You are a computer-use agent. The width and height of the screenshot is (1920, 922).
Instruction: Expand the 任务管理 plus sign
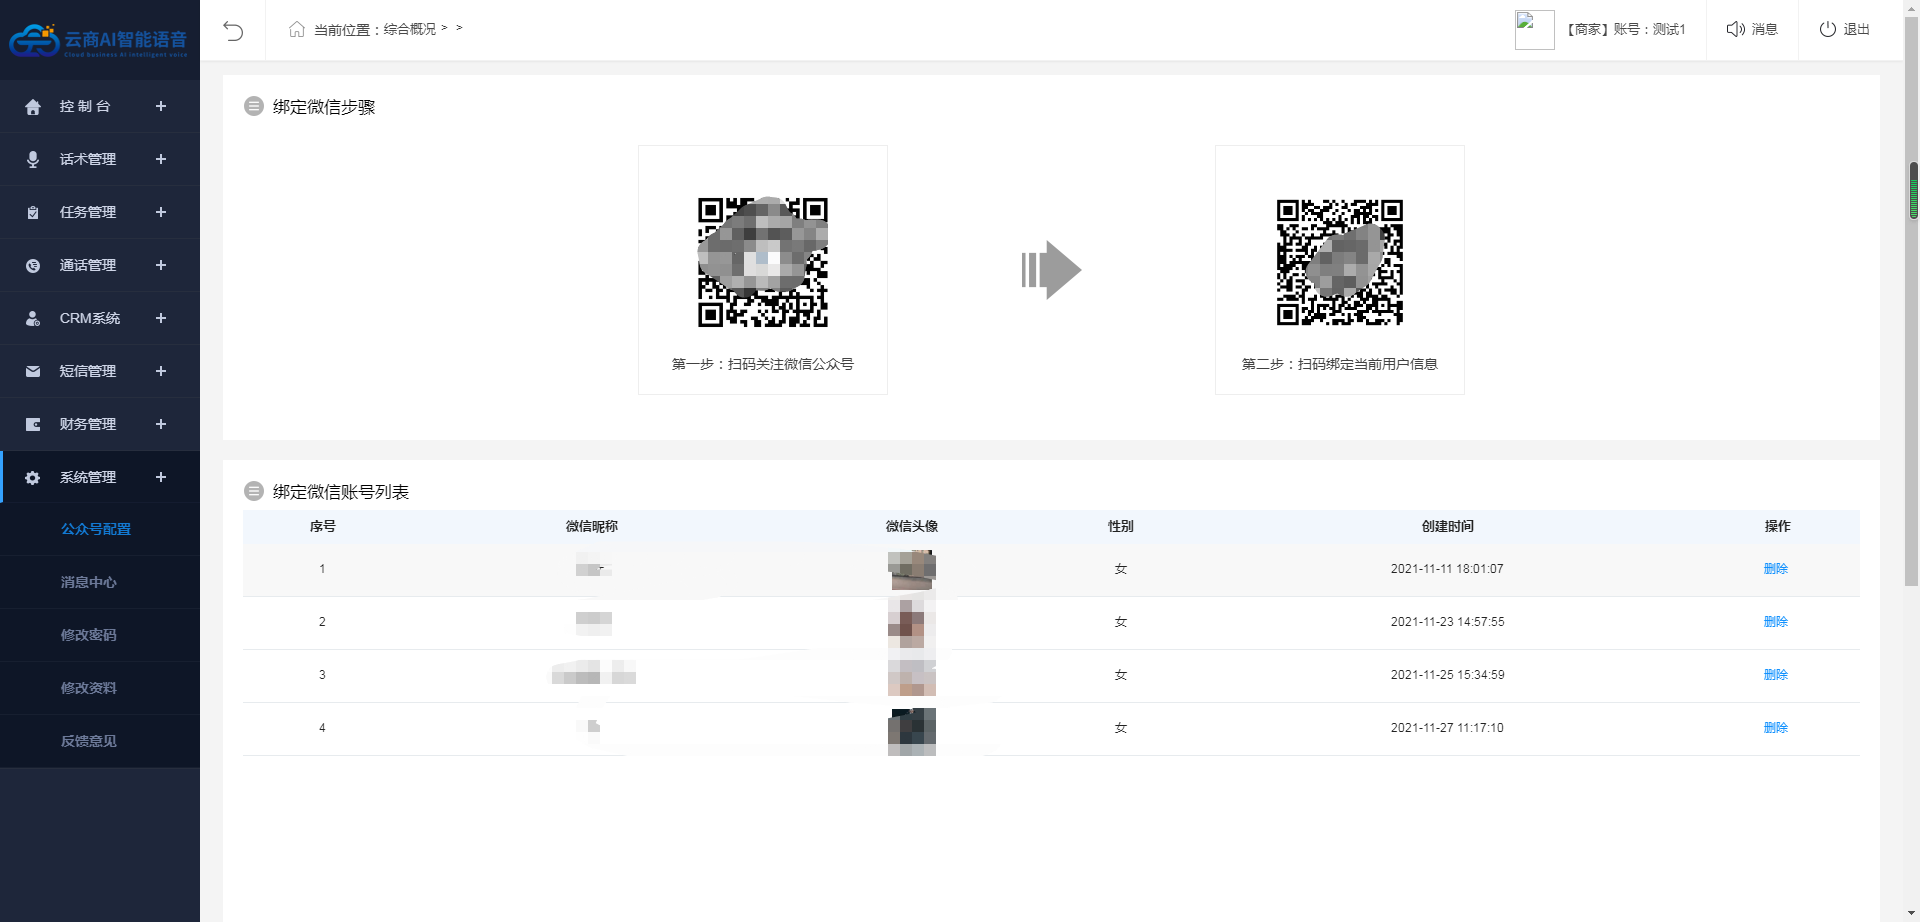(x=161, y=213)
